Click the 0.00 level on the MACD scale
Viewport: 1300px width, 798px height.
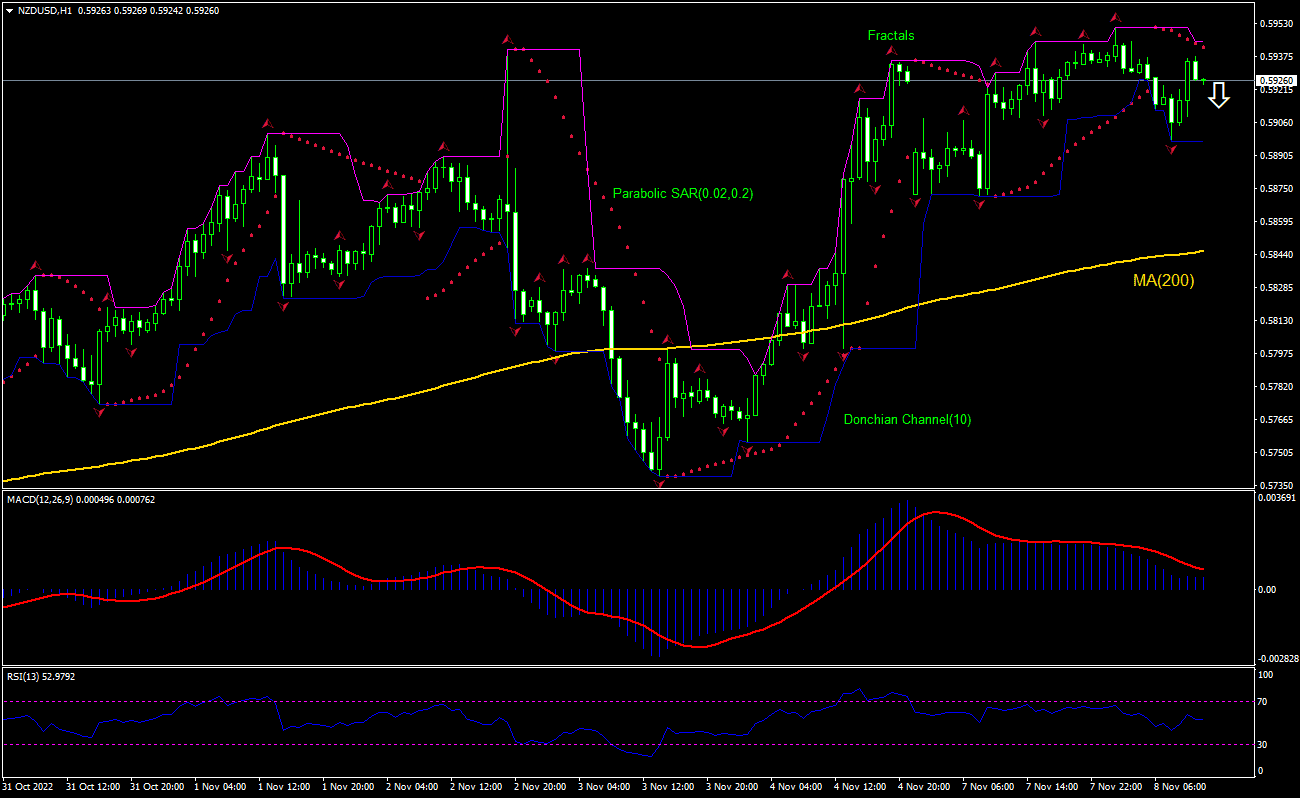[x=1266, y=589]
